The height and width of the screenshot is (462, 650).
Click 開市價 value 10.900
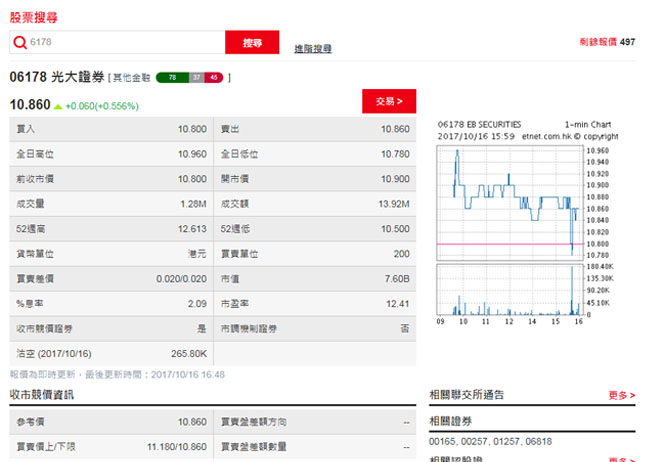pyautogui.click(x=395, y=179)
